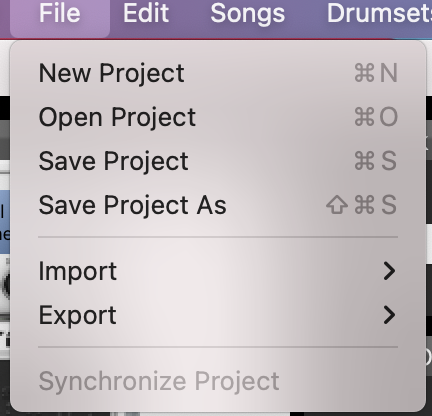Open the Drumsets menu

[x=379, y=13]
